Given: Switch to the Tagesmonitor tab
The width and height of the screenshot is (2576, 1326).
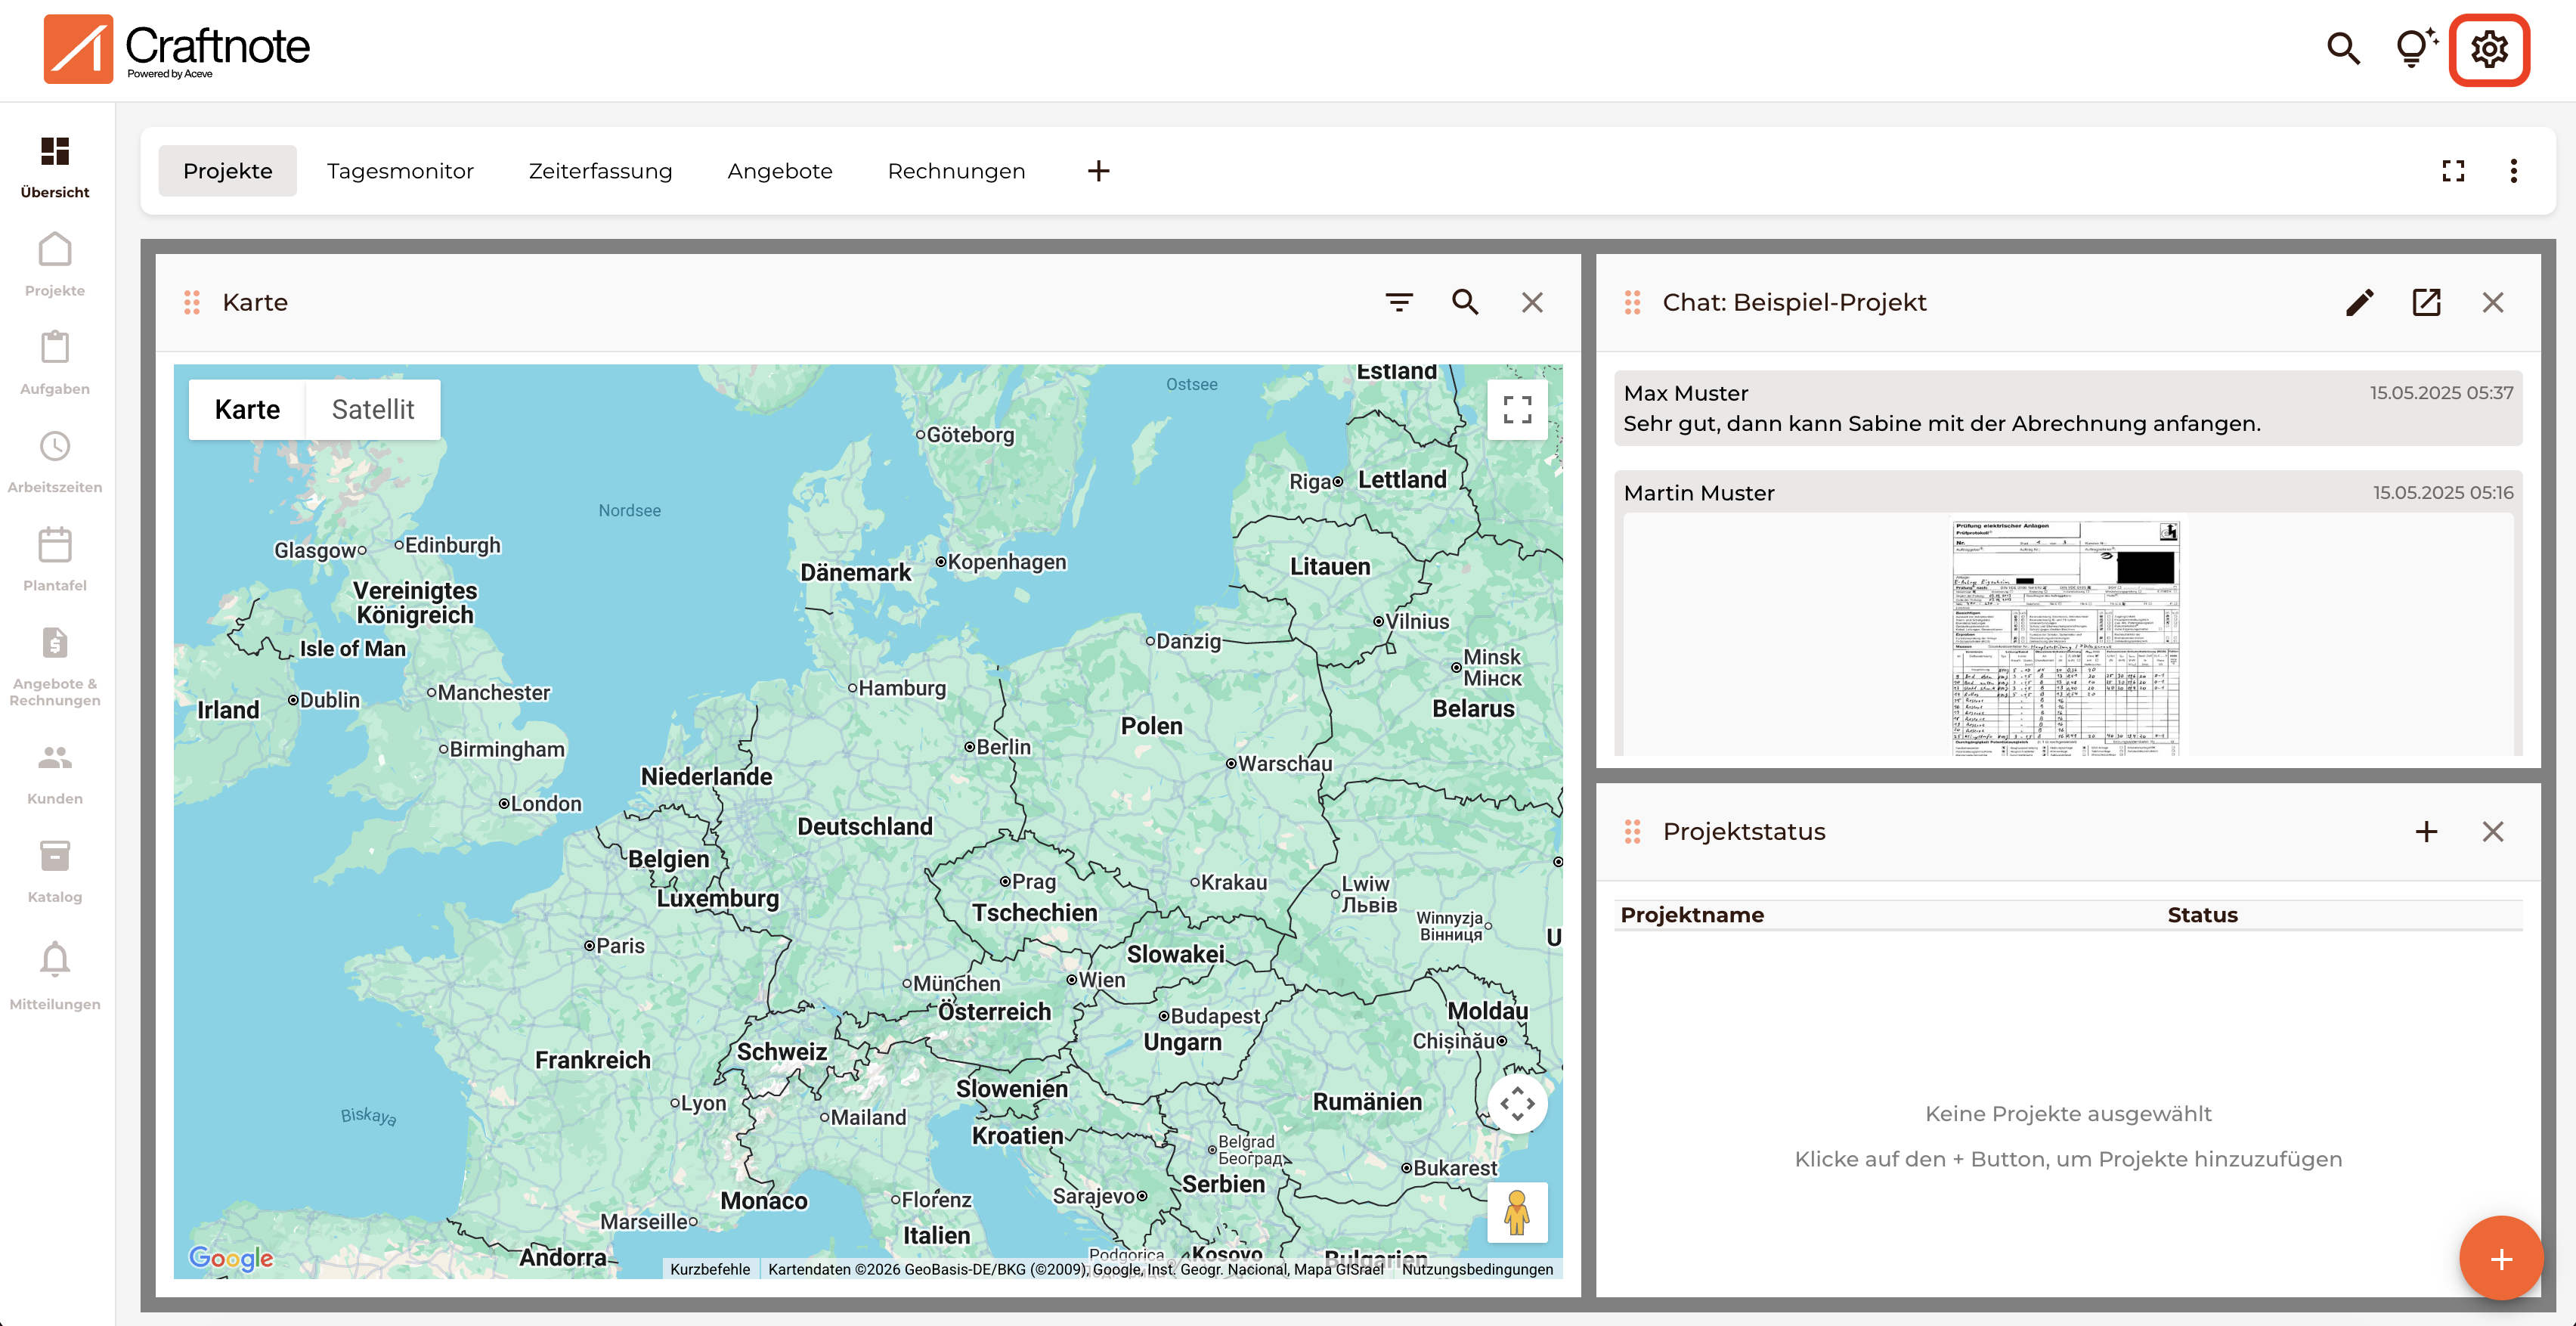Looking at the screenshot, I should tap(400, 171).
